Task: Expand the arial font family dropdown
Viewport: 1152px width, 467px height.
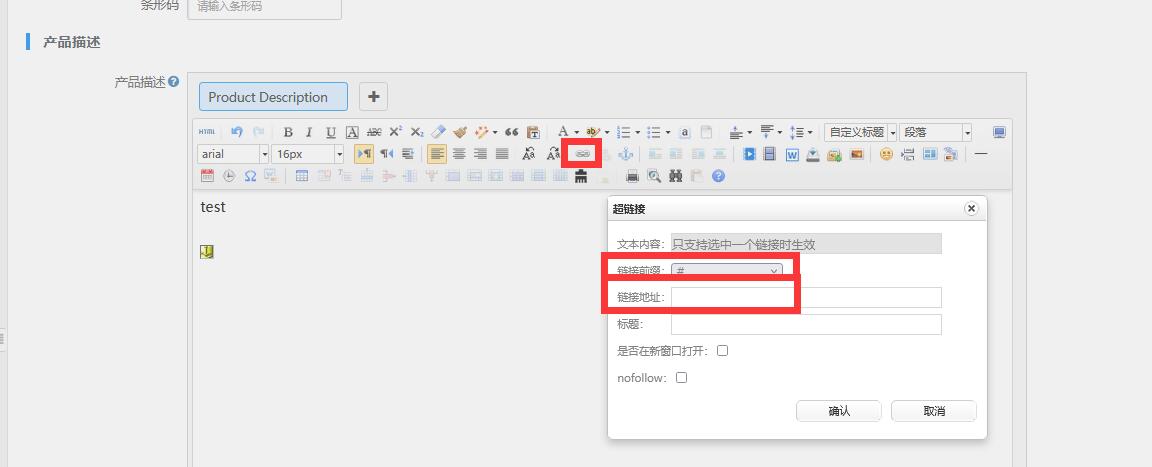Action: tap(234, 154)
